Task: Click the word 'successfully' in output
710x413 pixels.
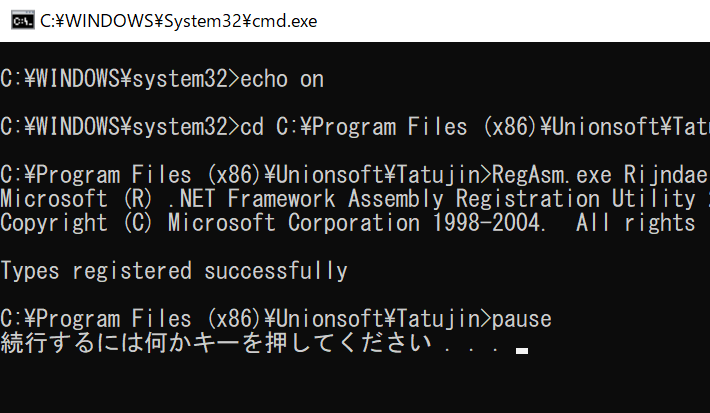Action: click(276, 271)
